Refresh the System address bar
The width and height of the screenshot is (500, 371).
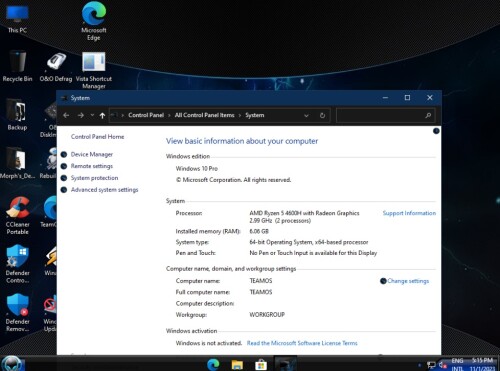(x=322, y=115)
